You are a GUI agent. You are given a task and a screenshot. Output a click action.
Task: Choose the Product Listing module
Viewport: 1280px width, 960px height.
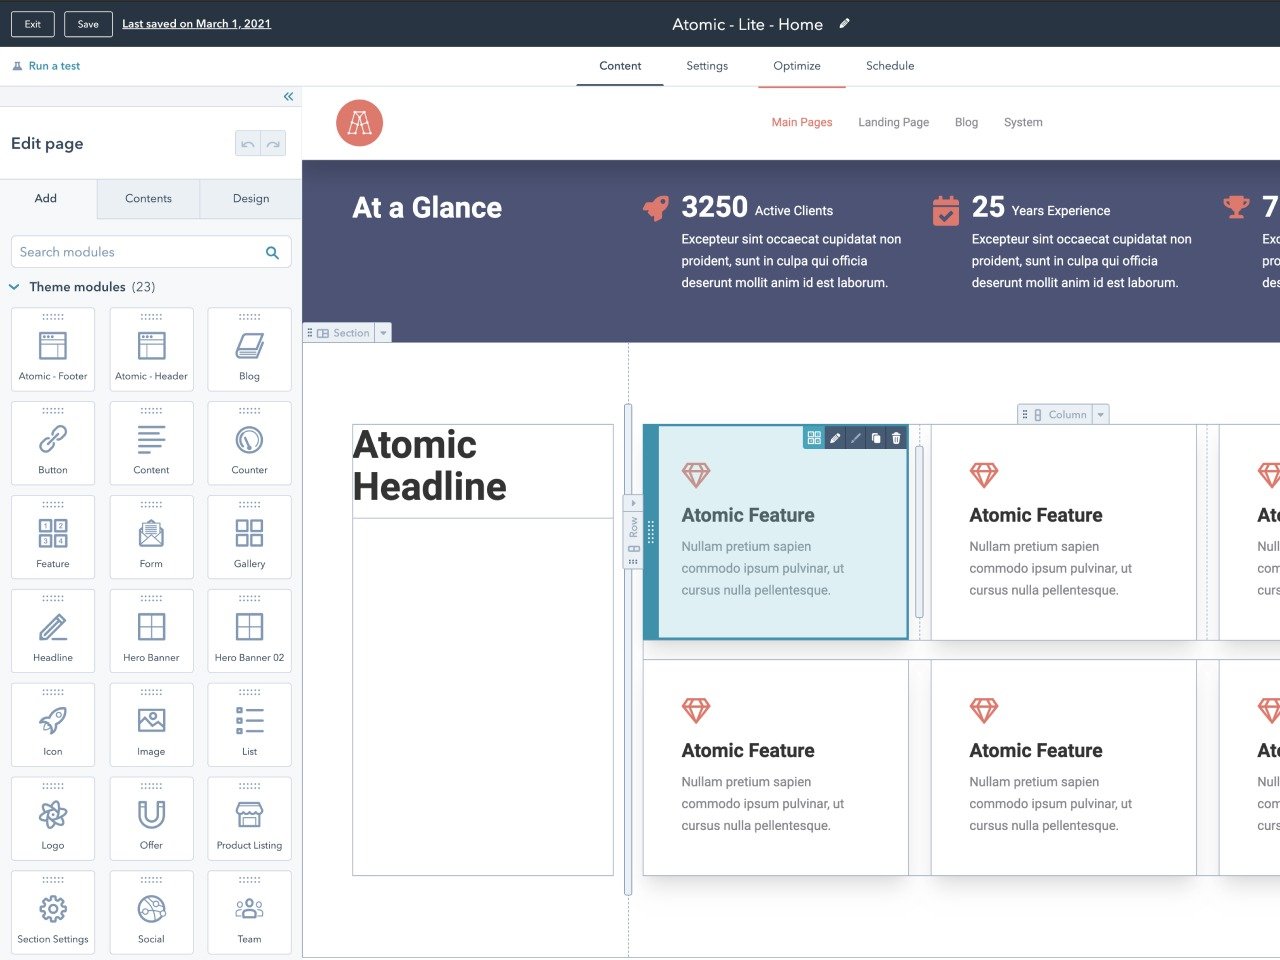point(249,819)
